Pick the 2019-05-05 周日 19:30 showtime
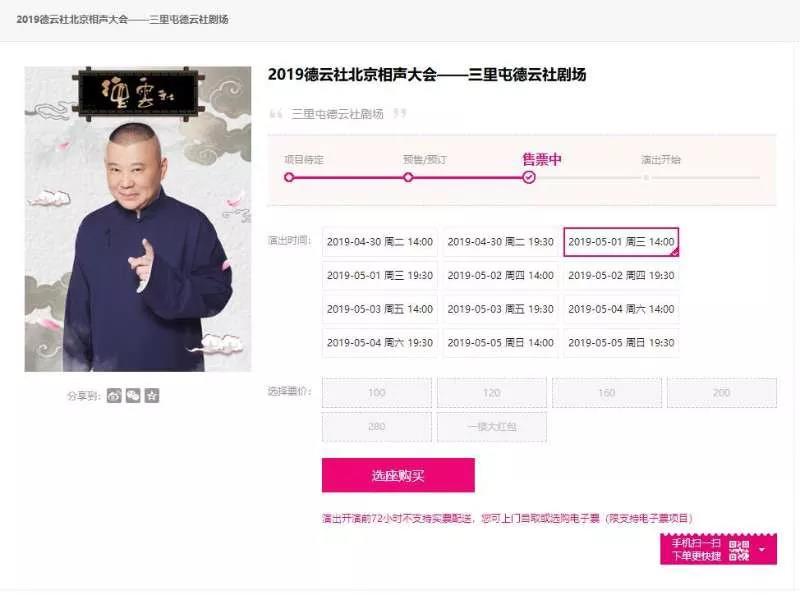The width and height of the screenshot is (800, 595). (x=621, y=342)
